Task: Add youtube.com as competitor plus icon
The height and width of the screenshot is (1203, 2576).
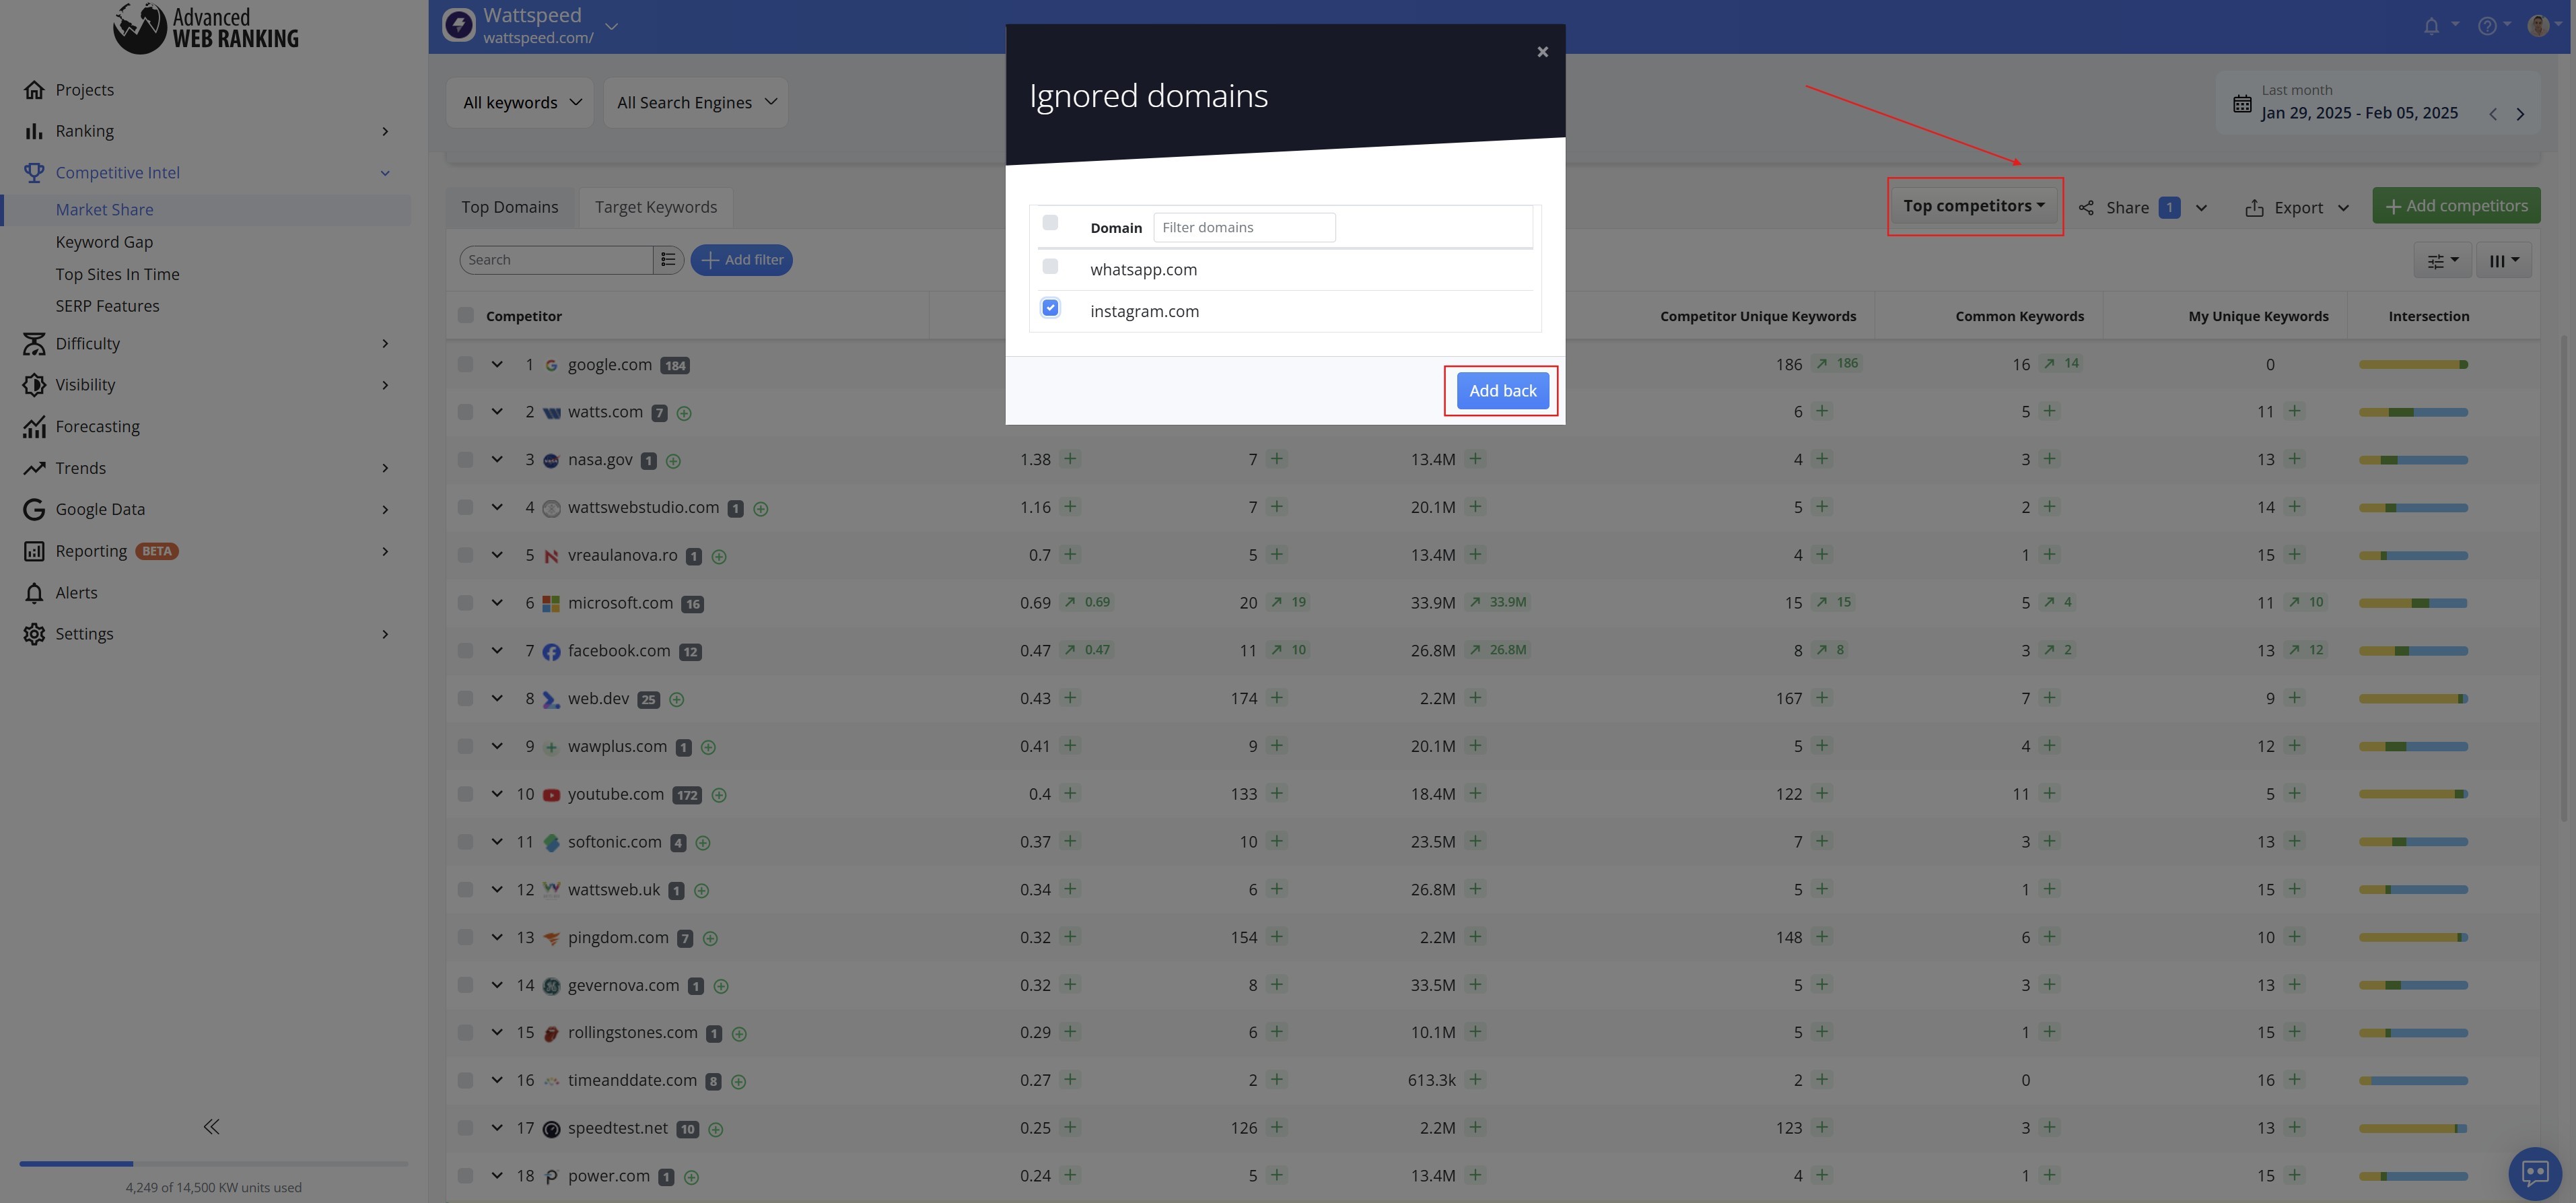Action: coord(718,795)
